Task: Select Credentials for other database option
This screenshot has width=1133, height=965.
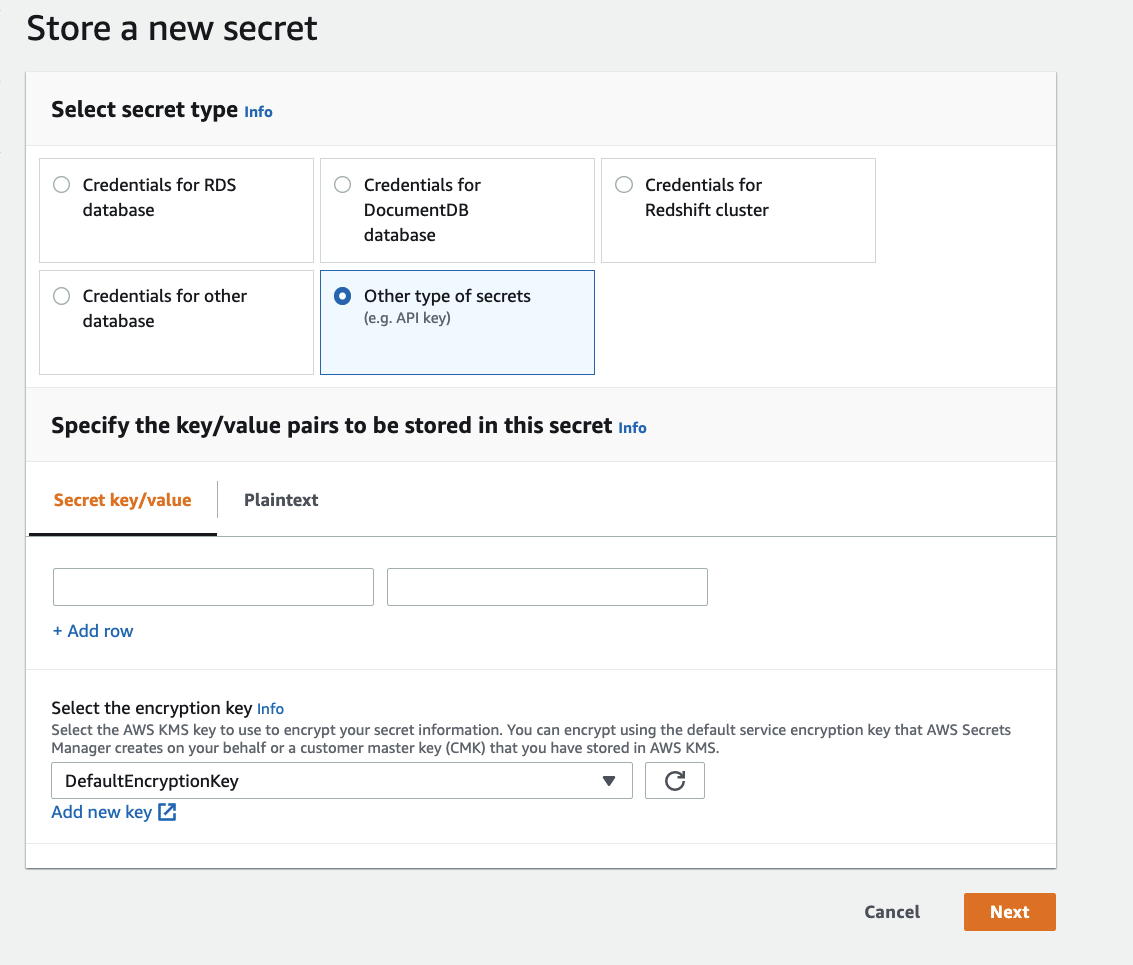Action: [x=62, y=296]
